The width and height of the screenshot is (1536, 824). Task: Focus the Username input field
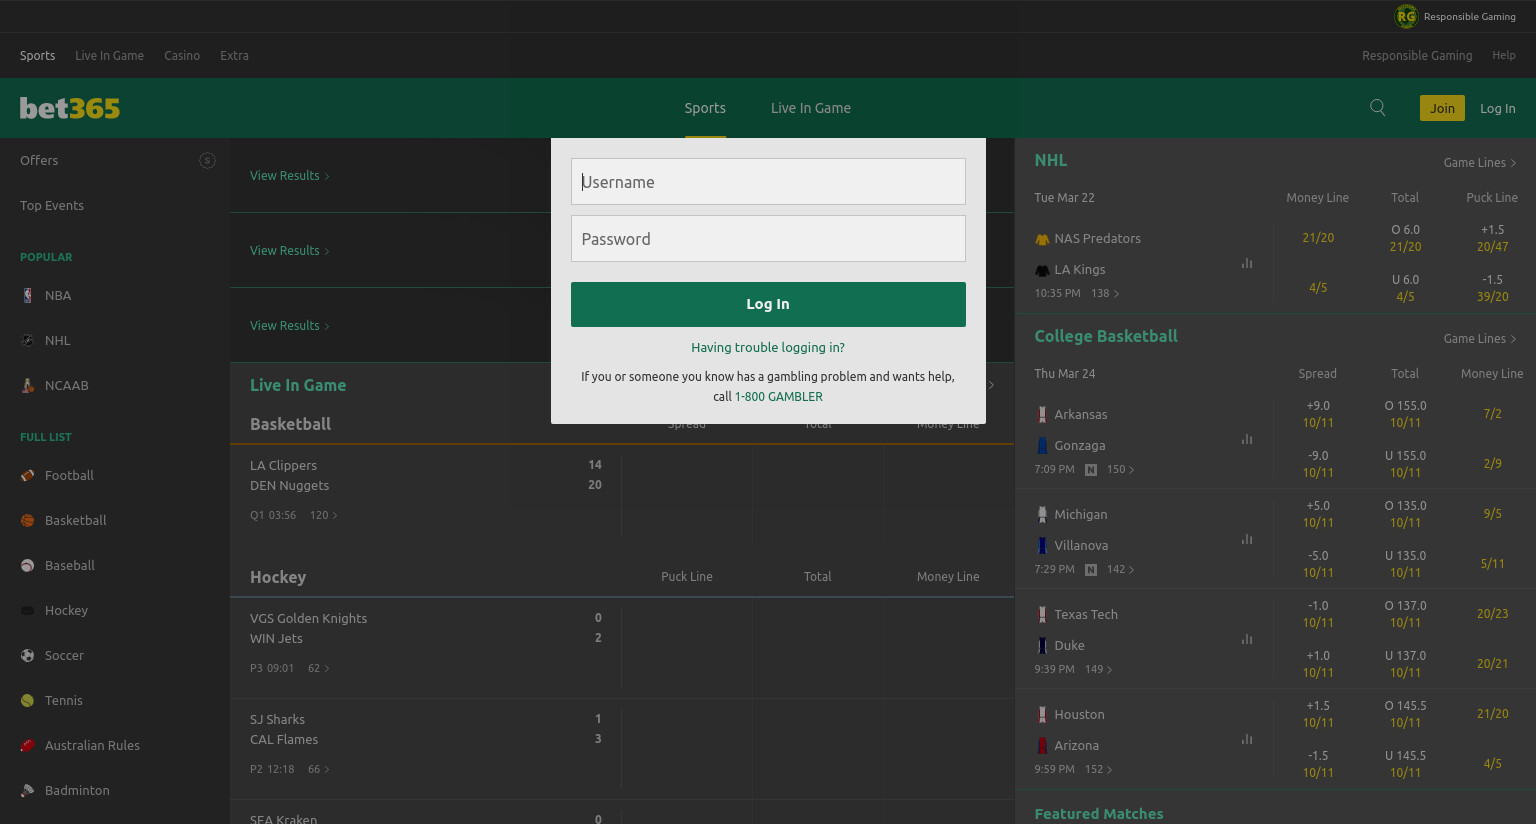point(768,181)
